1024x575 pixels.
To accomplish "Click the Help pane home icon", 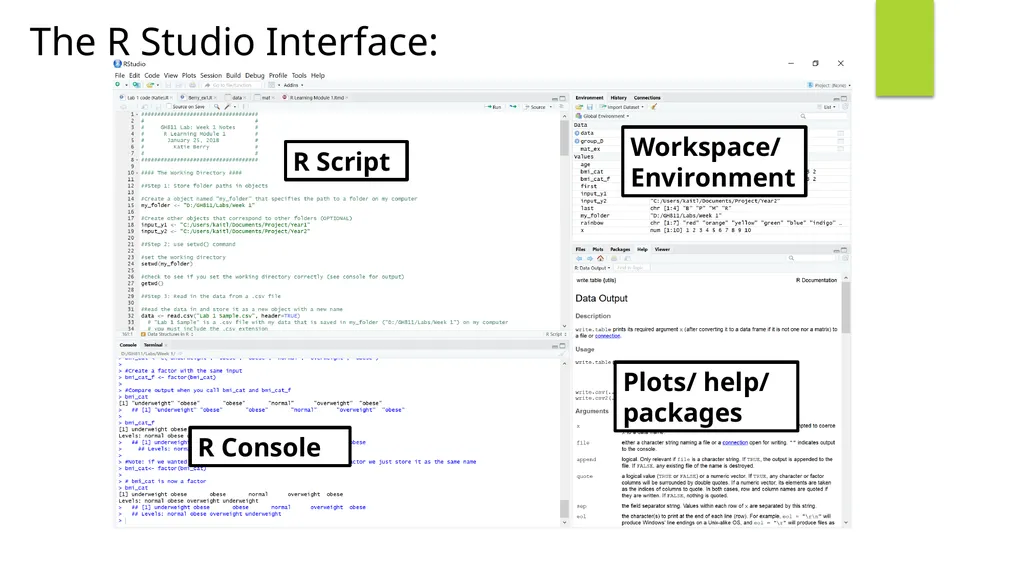I will coord(600,259).
